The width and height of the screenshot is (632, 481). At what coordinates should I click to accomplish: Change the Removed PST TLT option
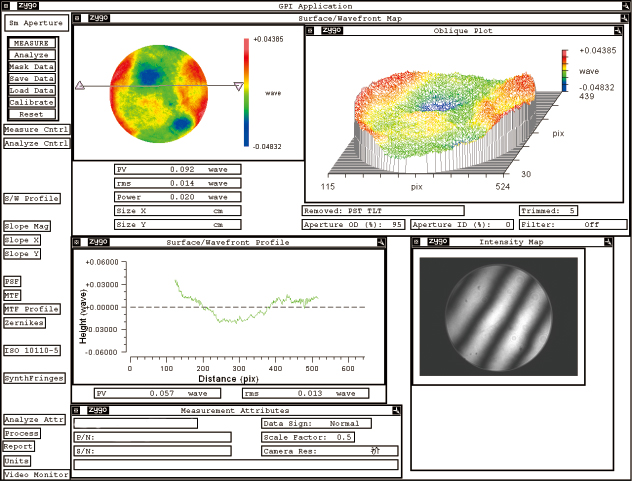tap(382, 211)
